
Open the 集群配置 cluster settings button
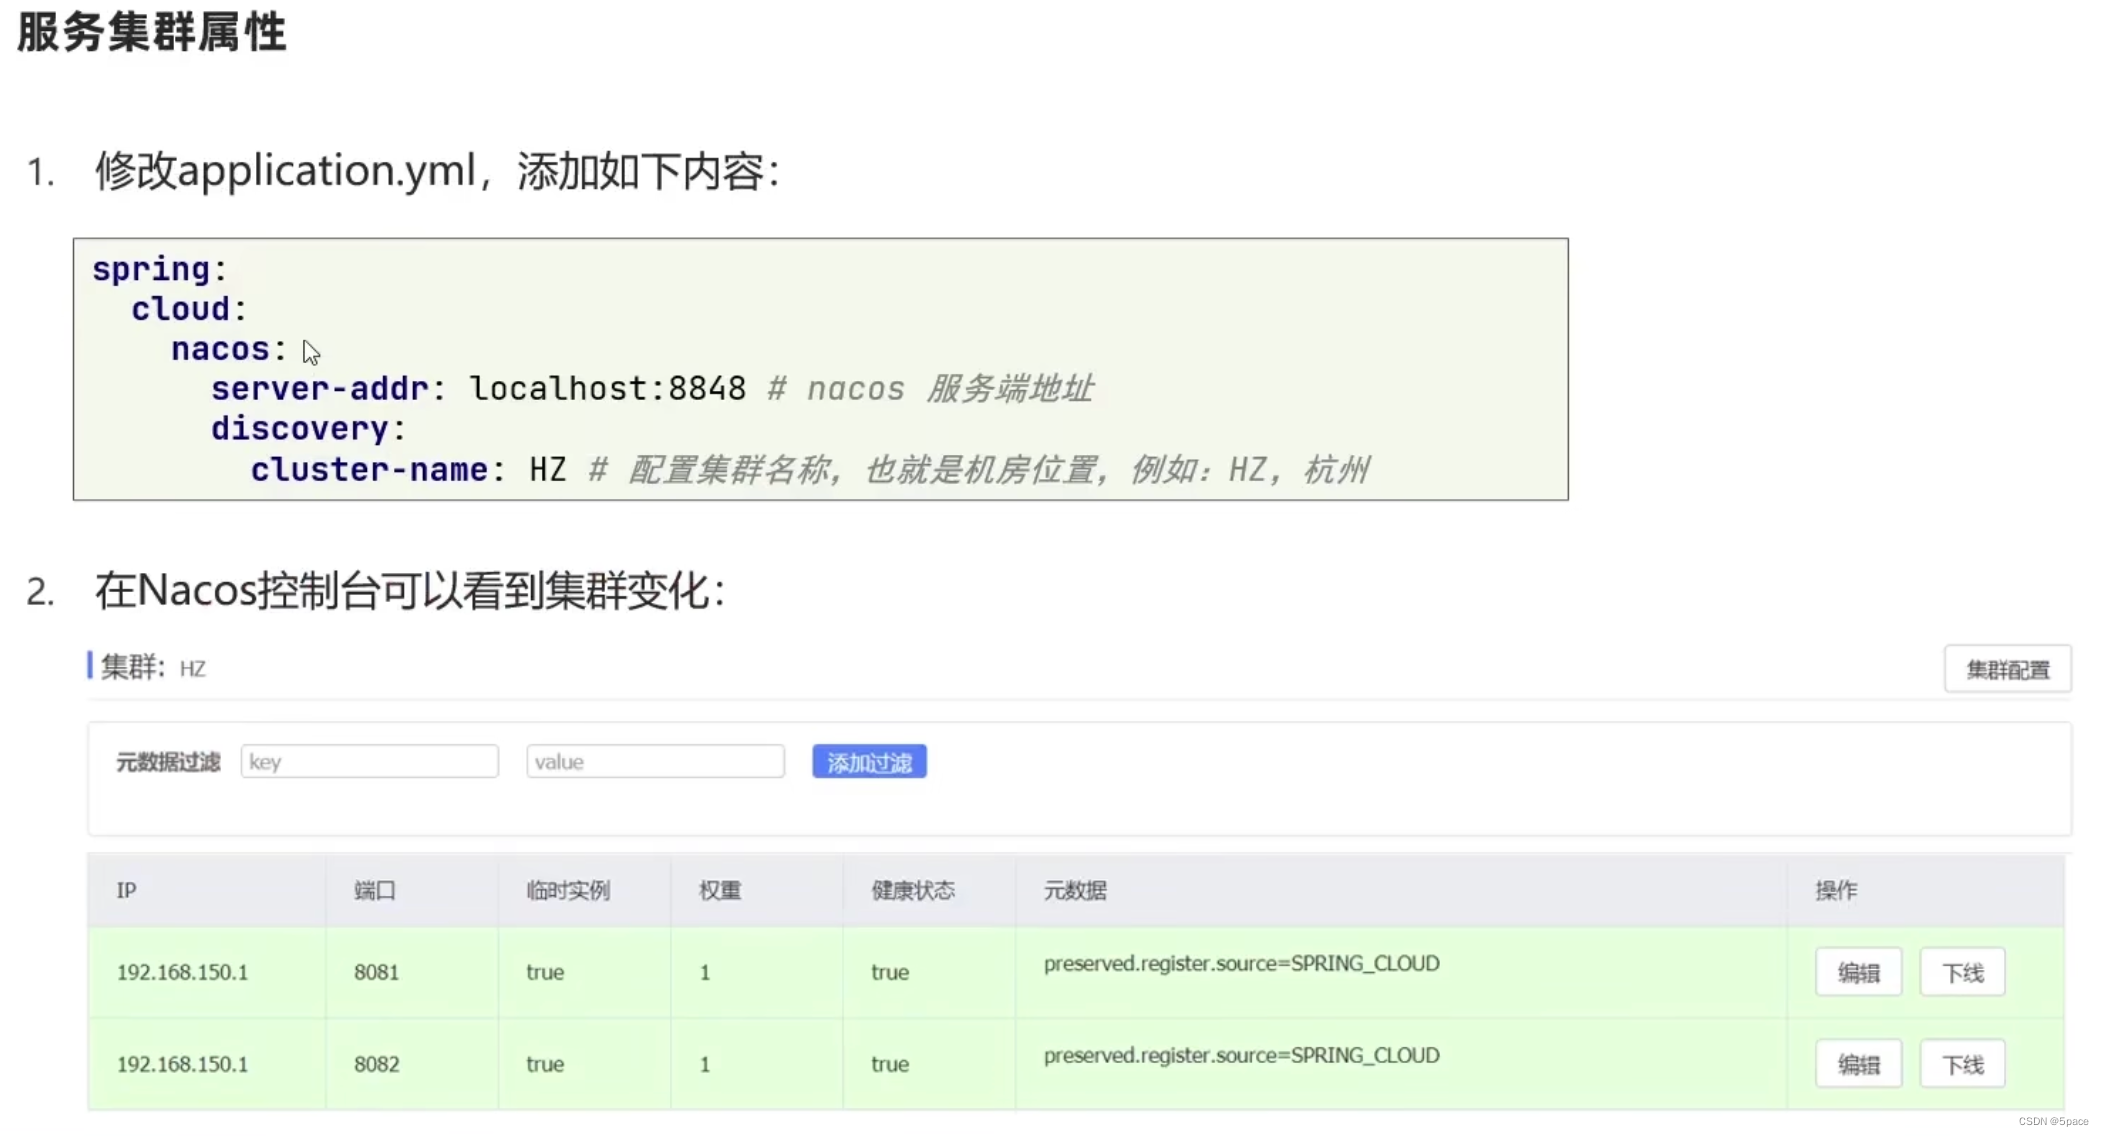(x=2007, y=669)
